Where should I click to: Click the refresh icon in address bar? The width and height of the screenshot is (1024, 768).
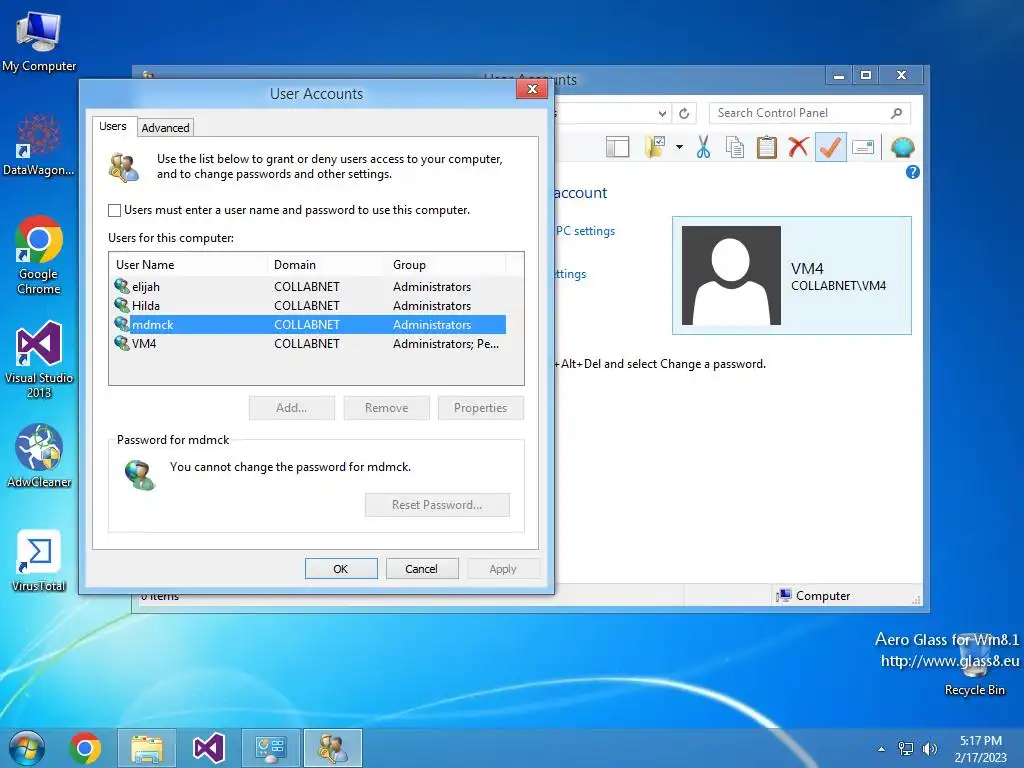[684, 114]
